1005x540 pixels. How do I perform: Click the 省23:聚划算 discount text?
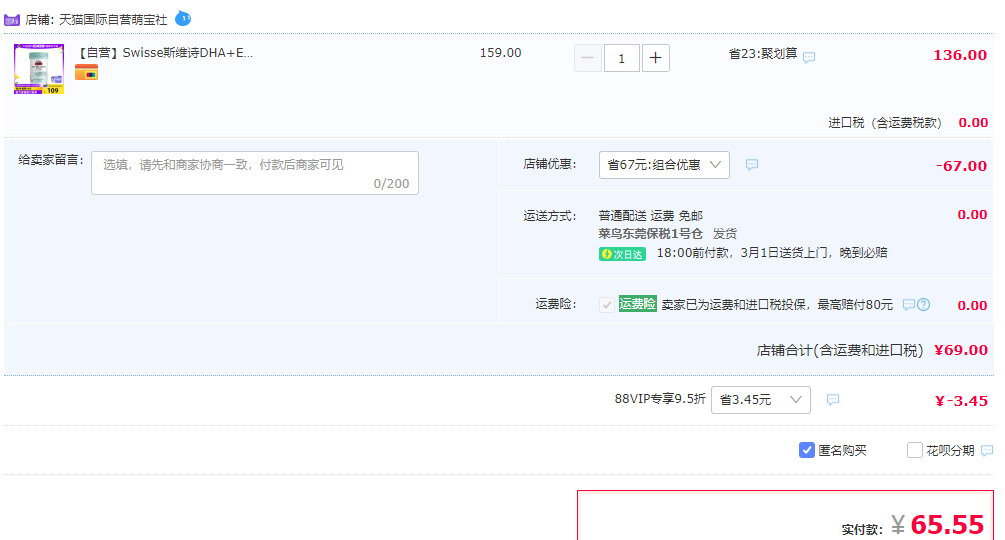tap(763, 54)
